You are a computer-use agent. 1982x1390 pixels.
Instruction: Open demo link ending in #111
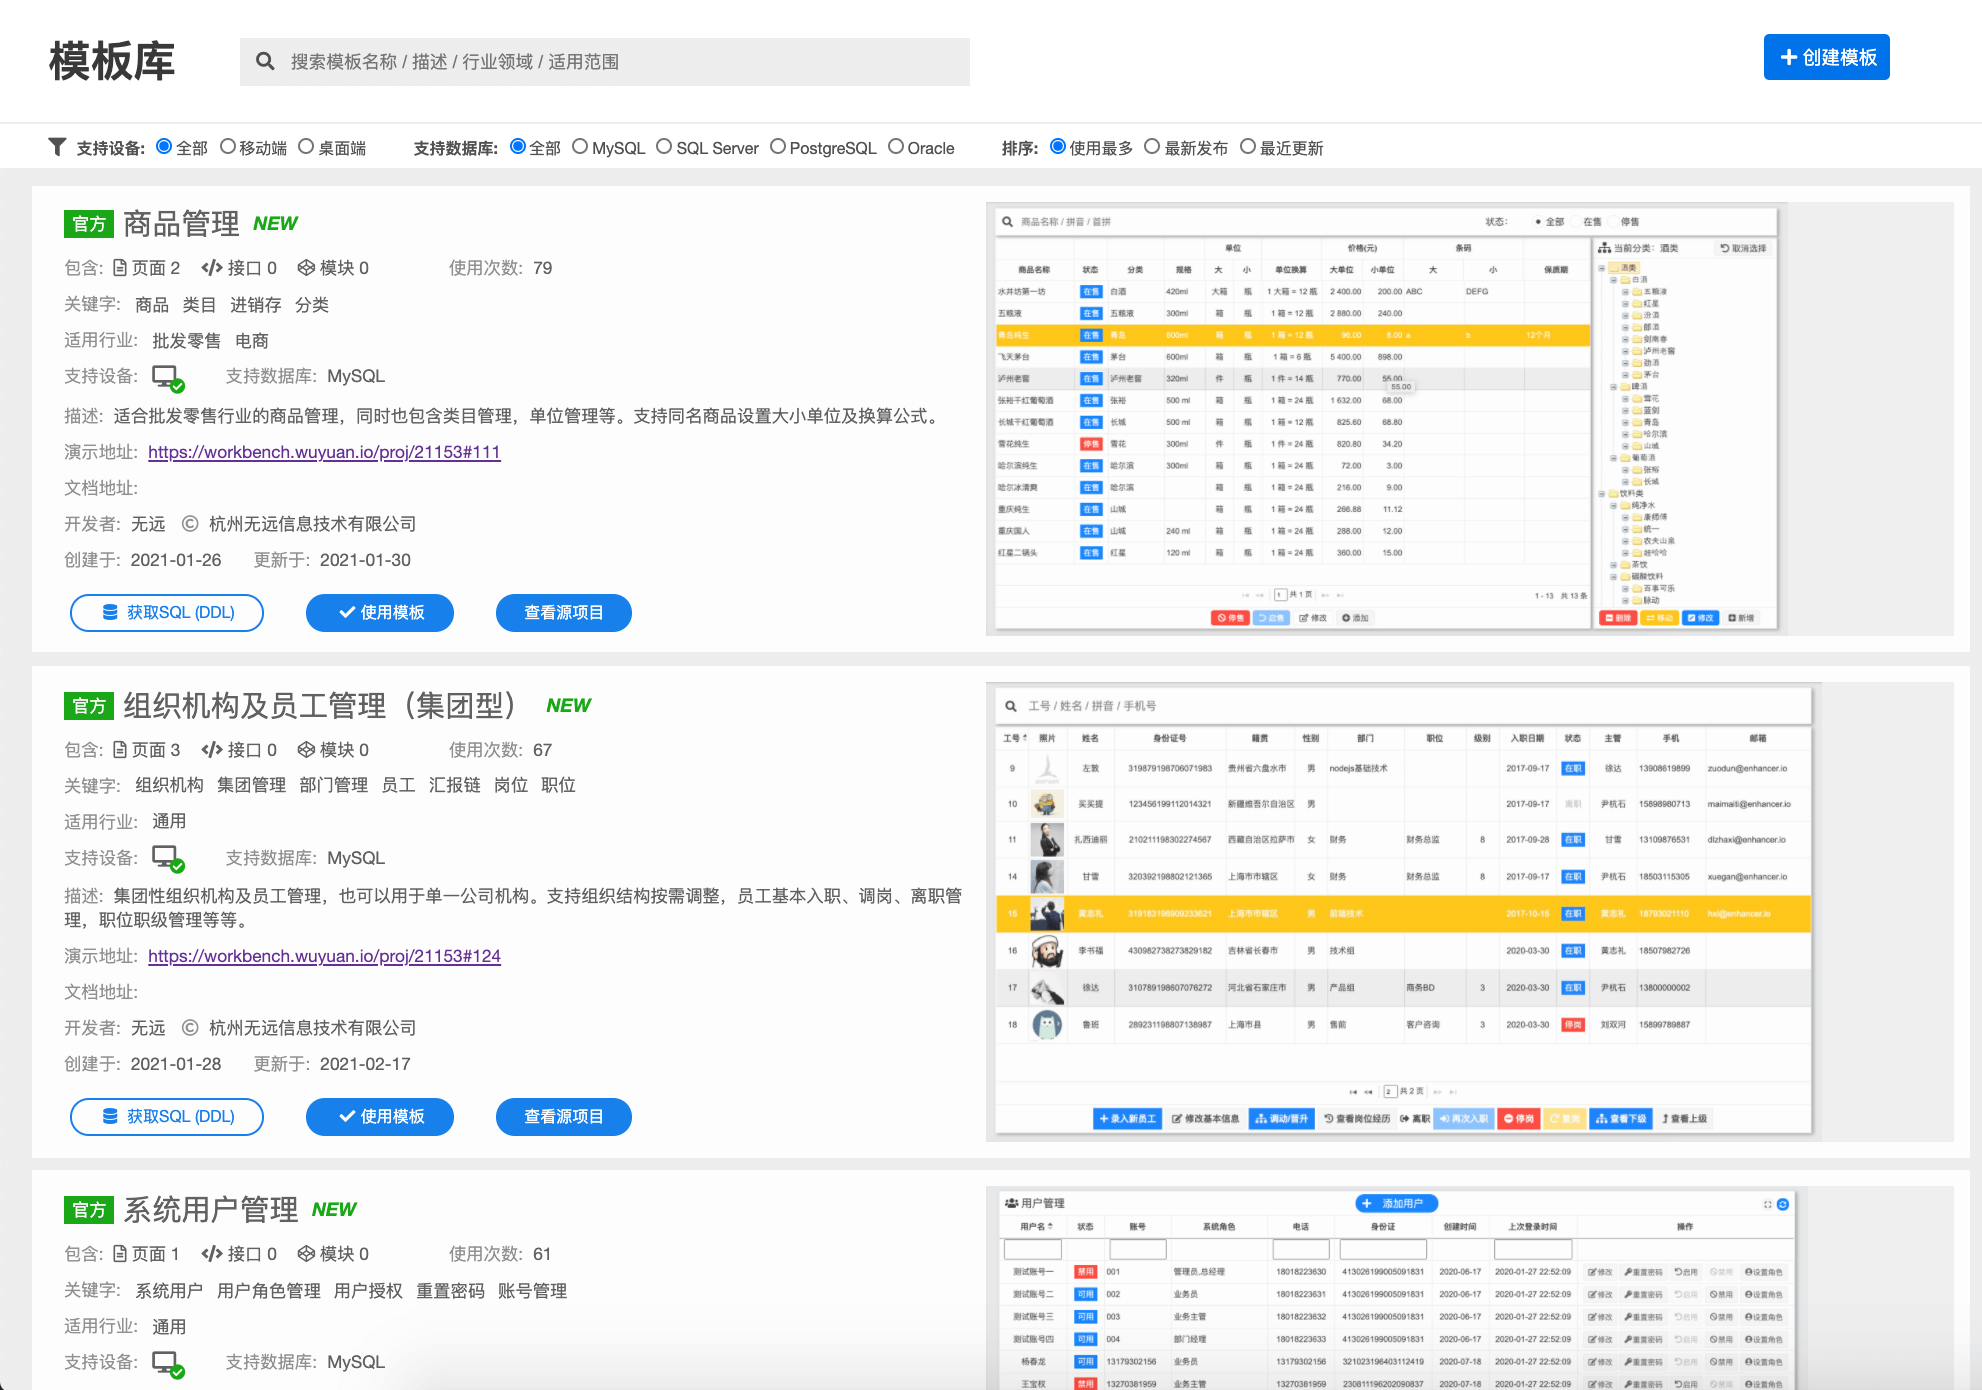click(324, 452)
